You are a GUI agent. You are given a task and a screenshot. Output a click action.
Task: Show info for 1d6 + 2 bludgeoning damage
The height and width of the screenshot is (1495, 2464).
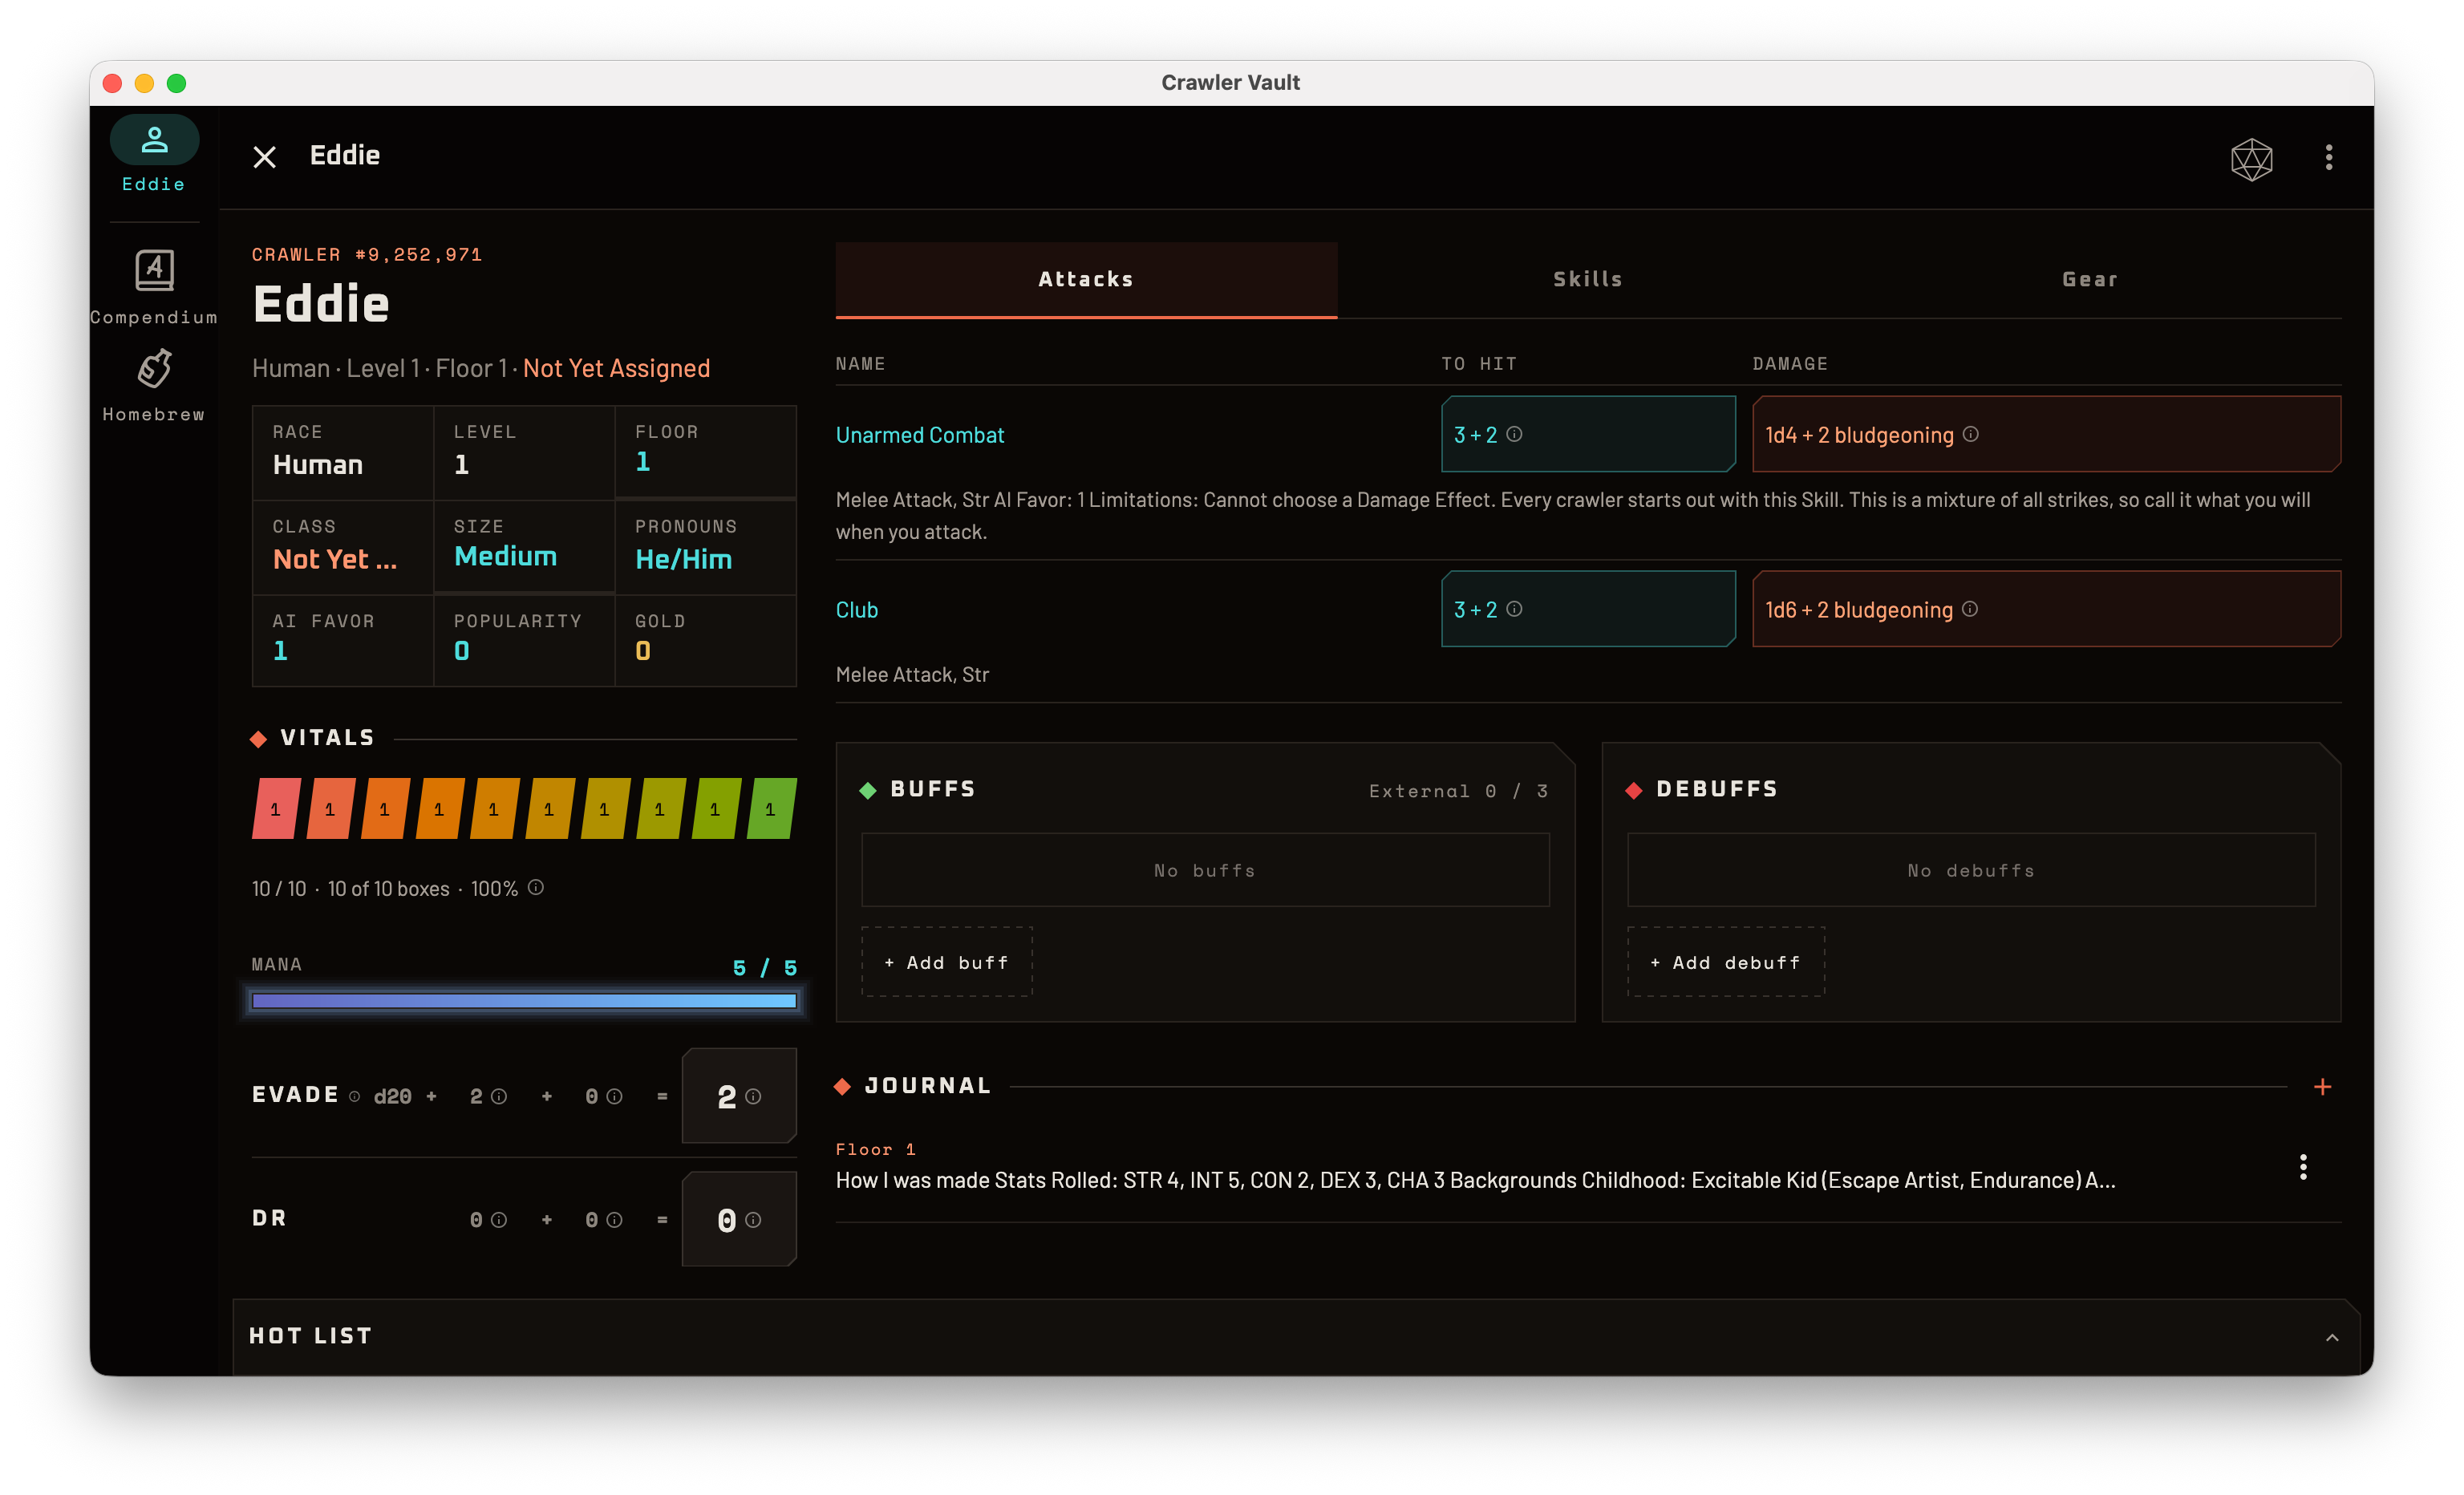(1969, 609)
